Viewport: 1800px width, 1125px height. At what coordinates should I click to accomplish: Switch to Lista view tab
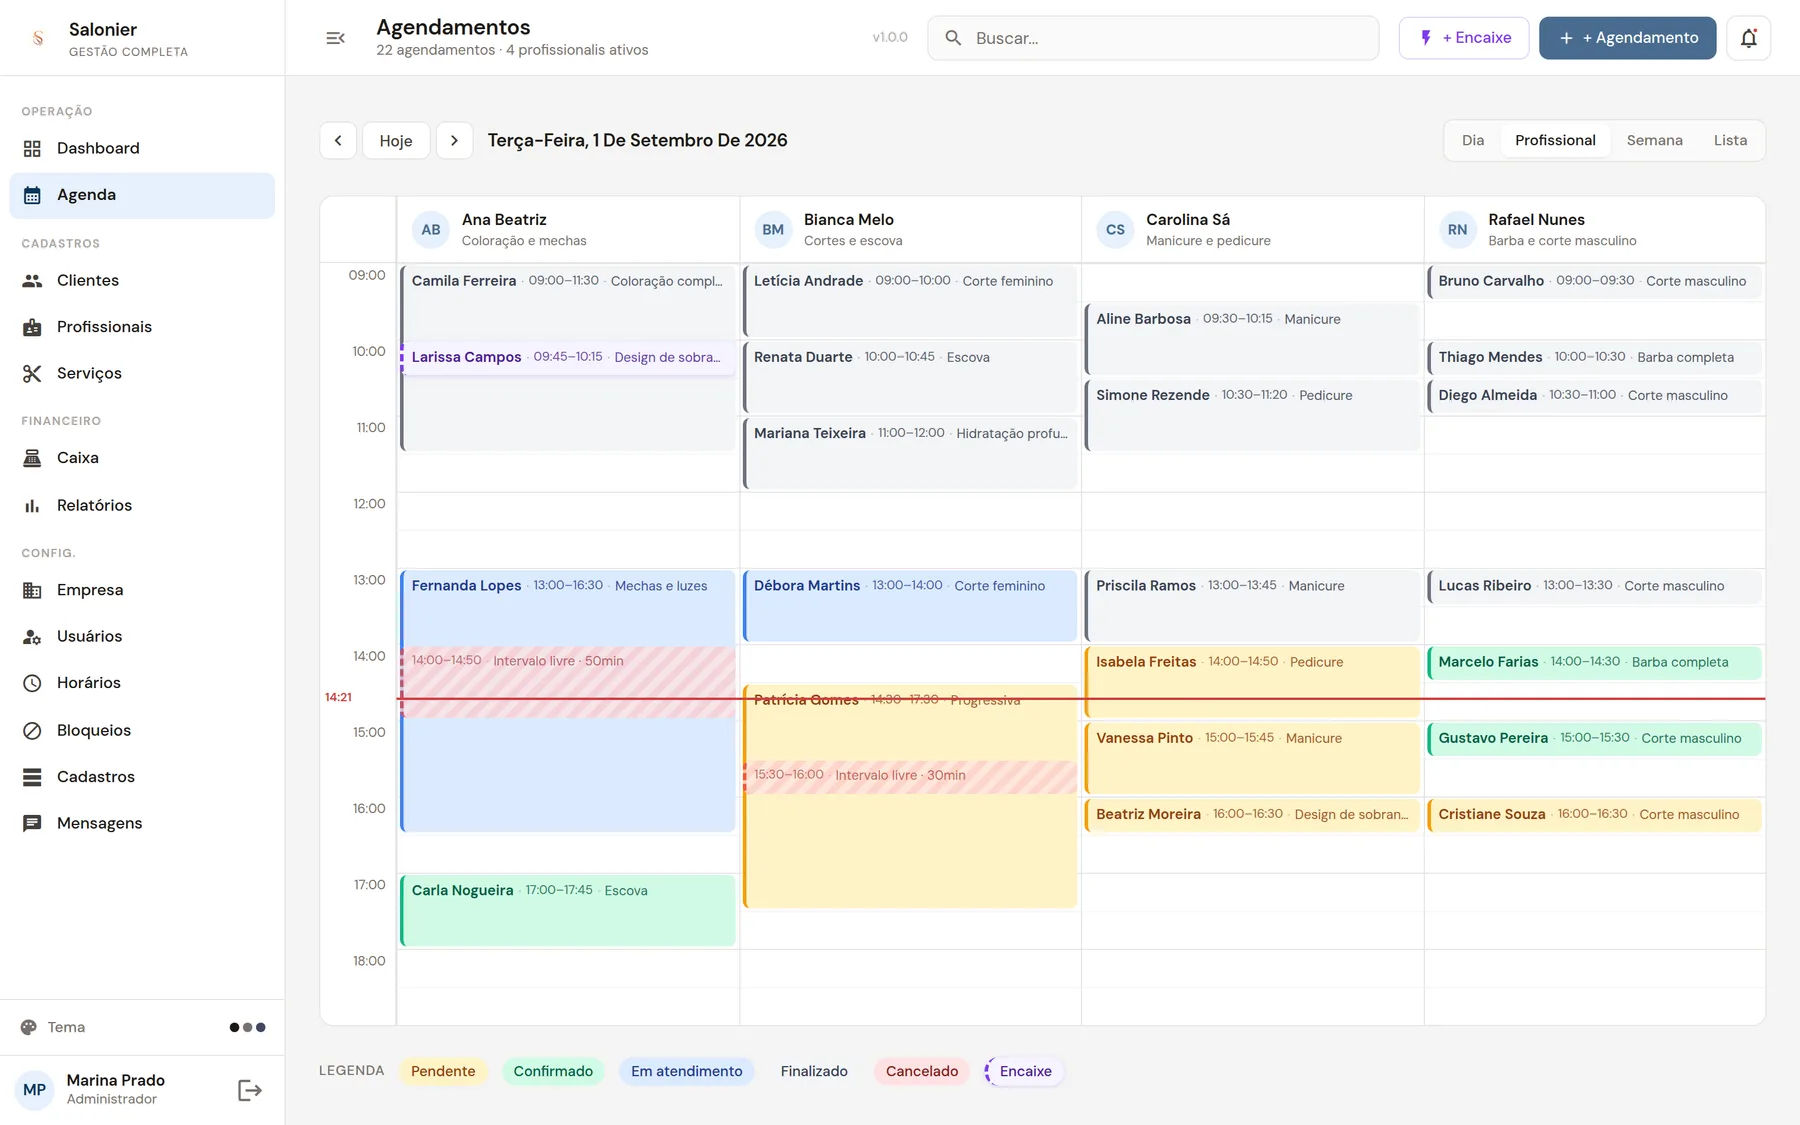coord(1730,140)
